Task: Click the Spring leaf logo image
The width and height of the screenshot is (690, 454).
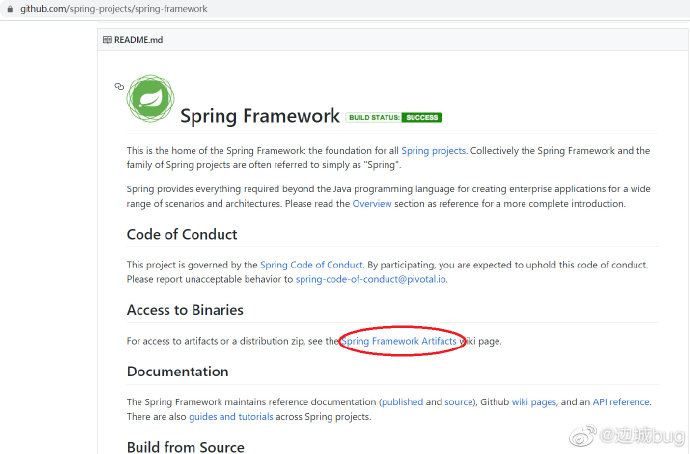Action: pos(150,99)
